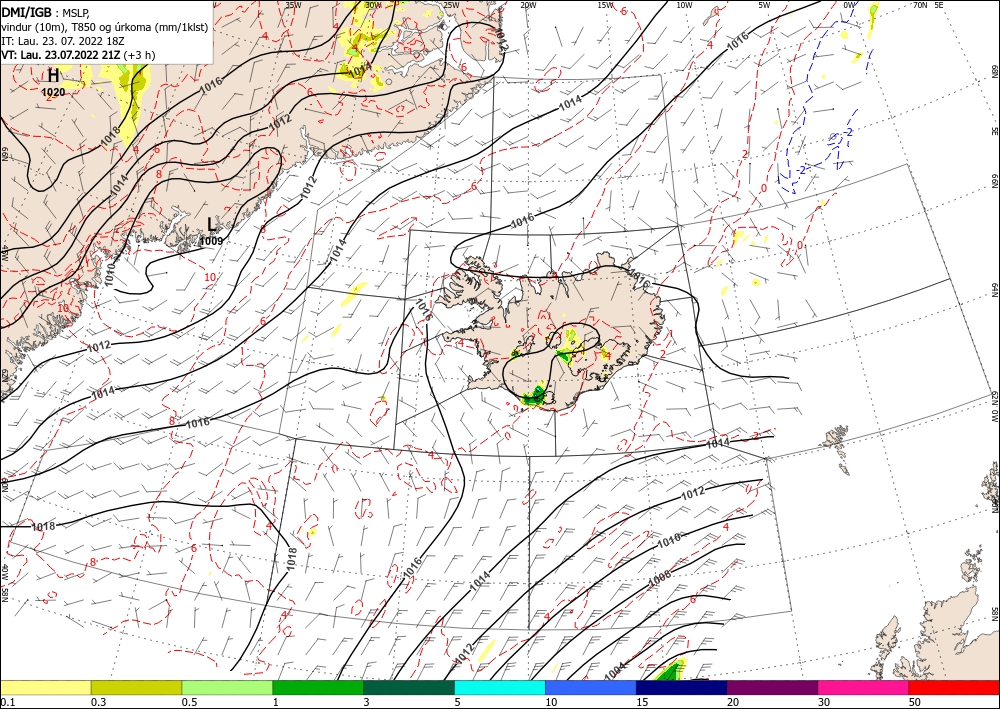
Task: Click the '1020' high pressure value
Action: (x=53, y=92)
